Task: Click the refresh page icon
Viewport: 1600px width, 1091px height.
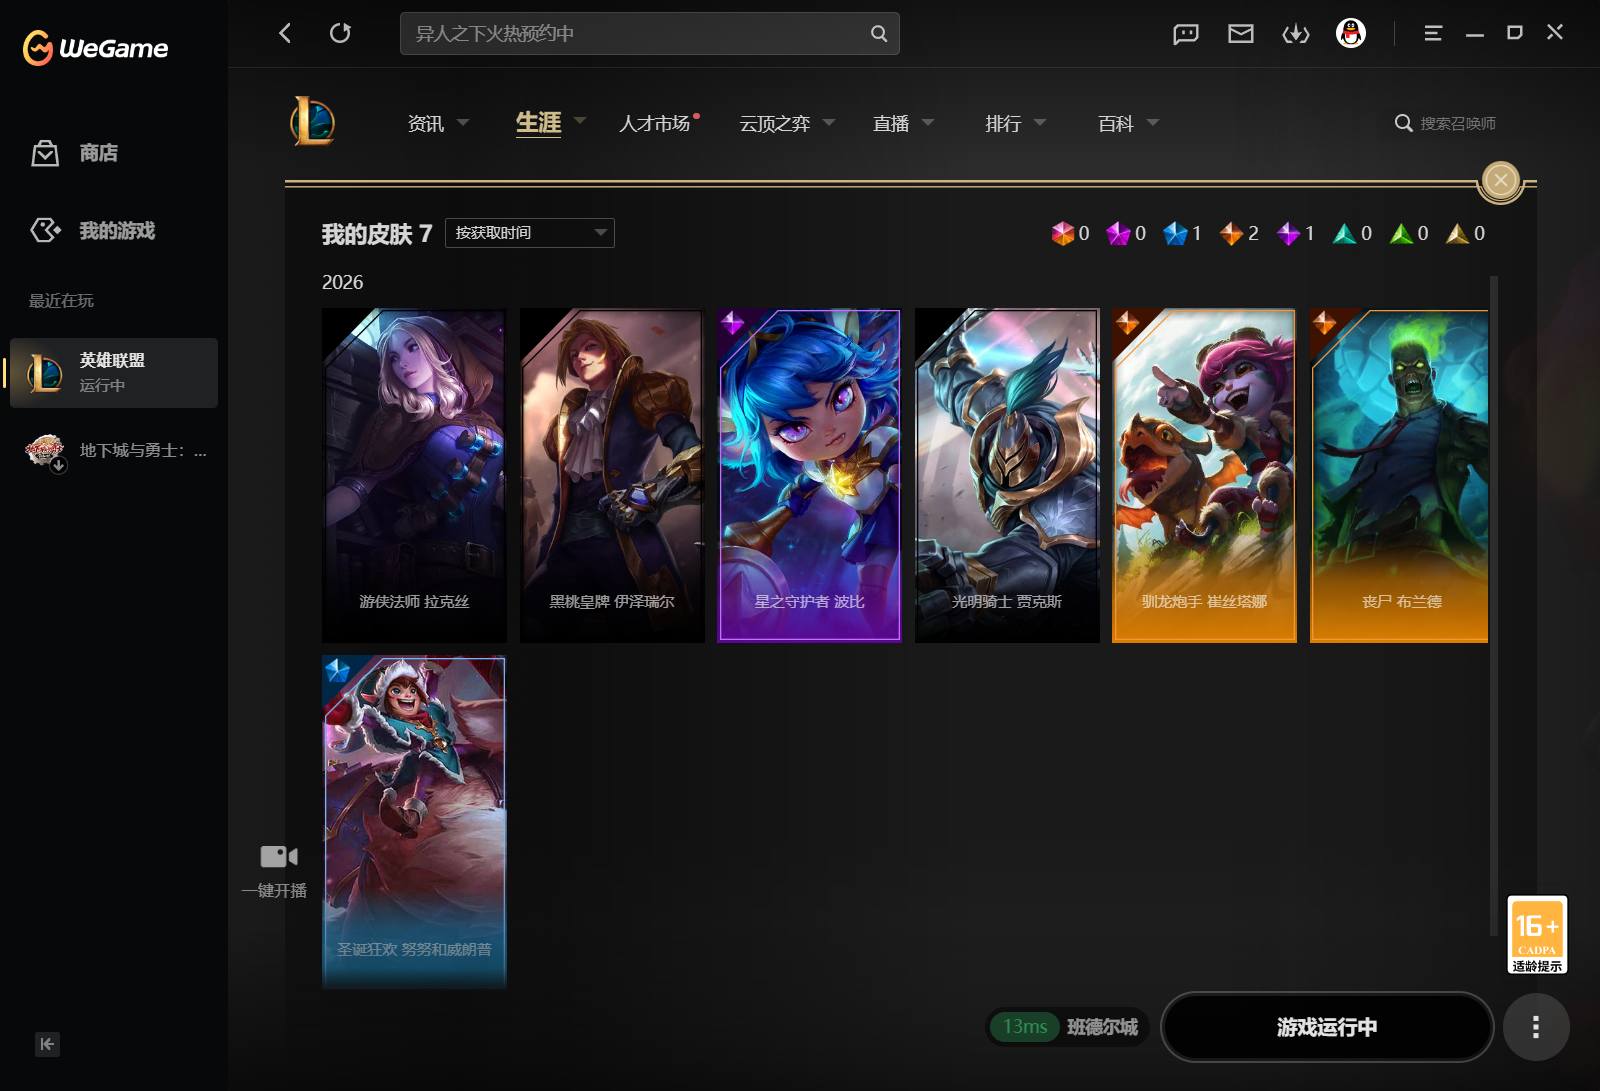Action: coord(340,33)
